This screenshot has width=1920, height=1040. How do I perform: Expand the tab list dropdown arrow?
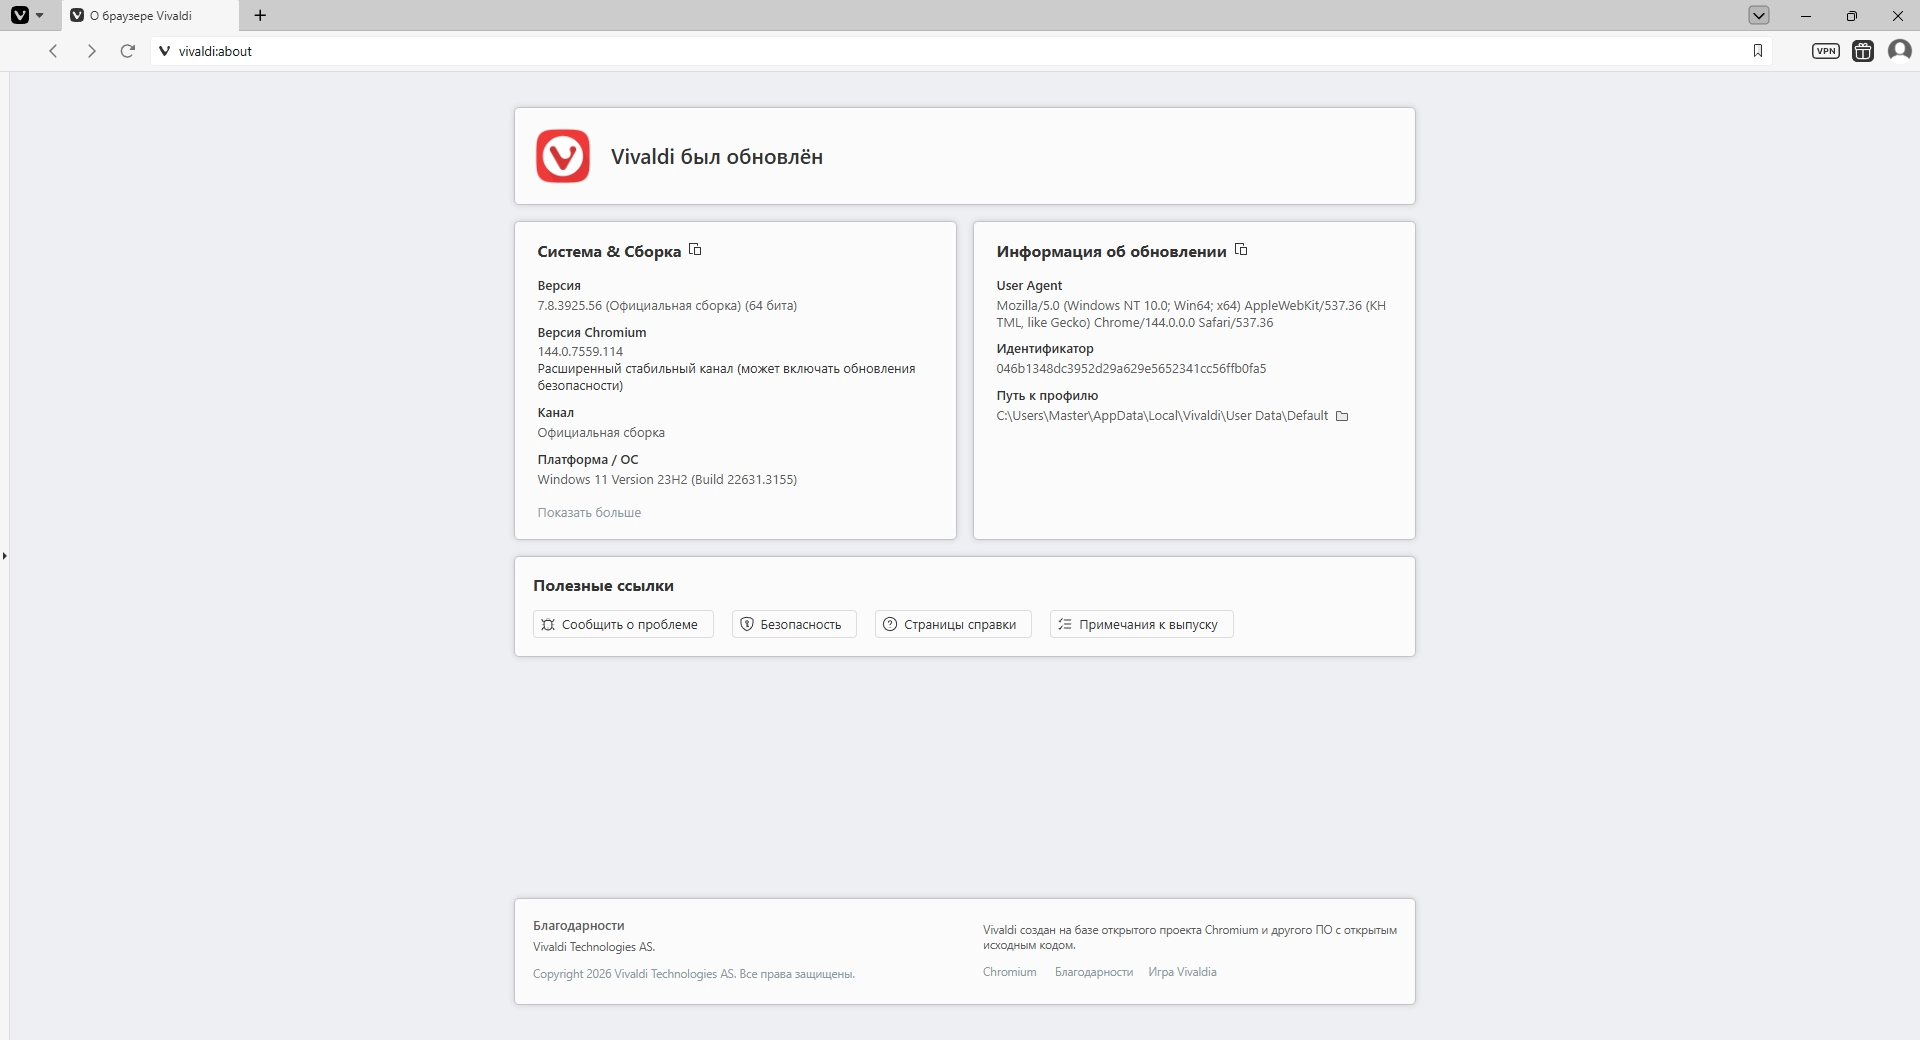pos(1759,15)
